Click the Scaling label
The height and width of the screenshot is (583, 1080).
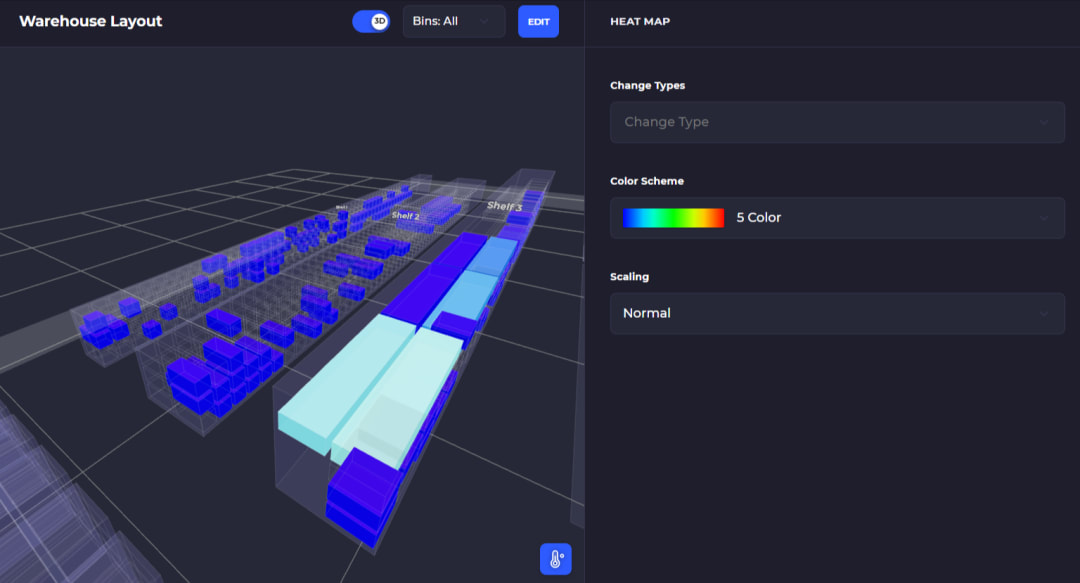tap(630, 277)
